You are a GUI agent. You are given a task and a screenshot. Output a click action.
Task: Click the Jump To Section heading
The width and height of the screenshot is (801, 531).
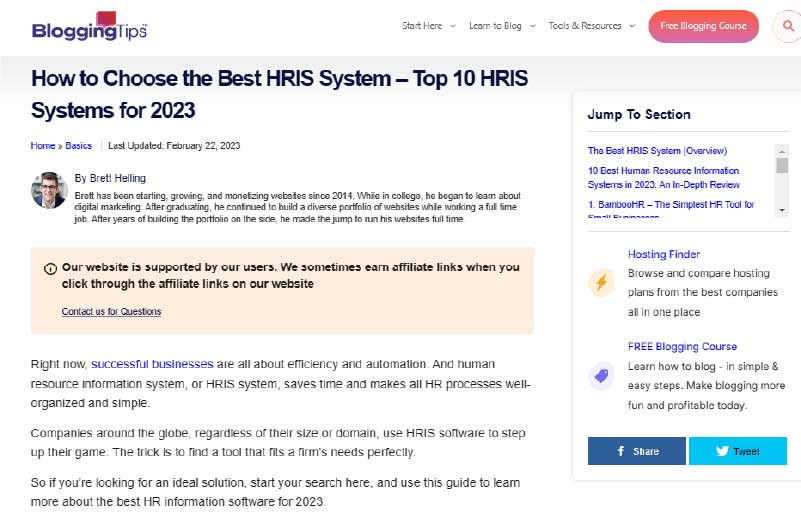[639, 114]
